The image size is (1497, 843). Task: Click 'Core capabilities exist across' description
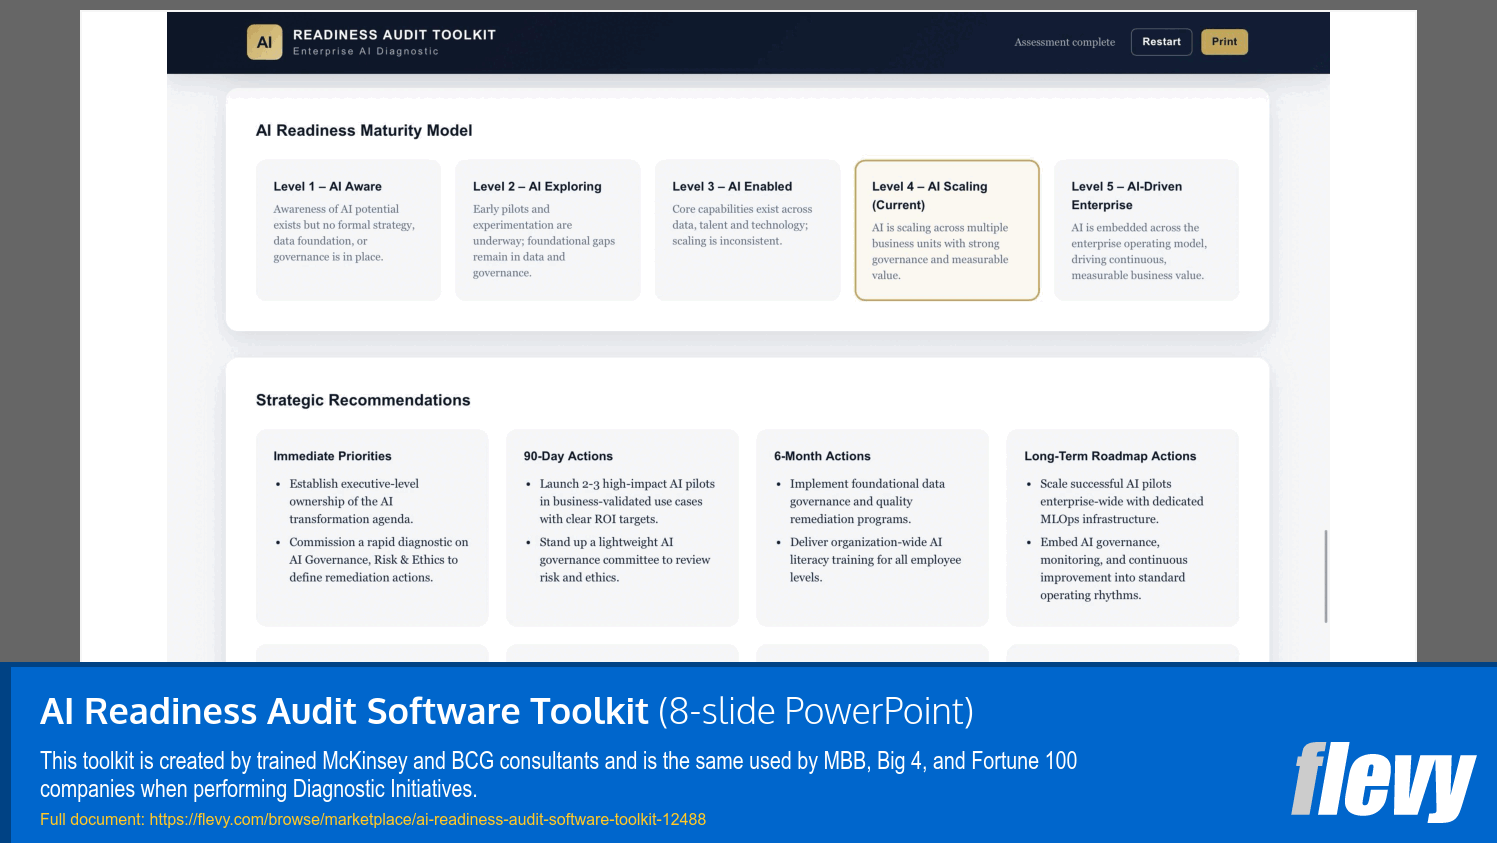pos(742,225)
